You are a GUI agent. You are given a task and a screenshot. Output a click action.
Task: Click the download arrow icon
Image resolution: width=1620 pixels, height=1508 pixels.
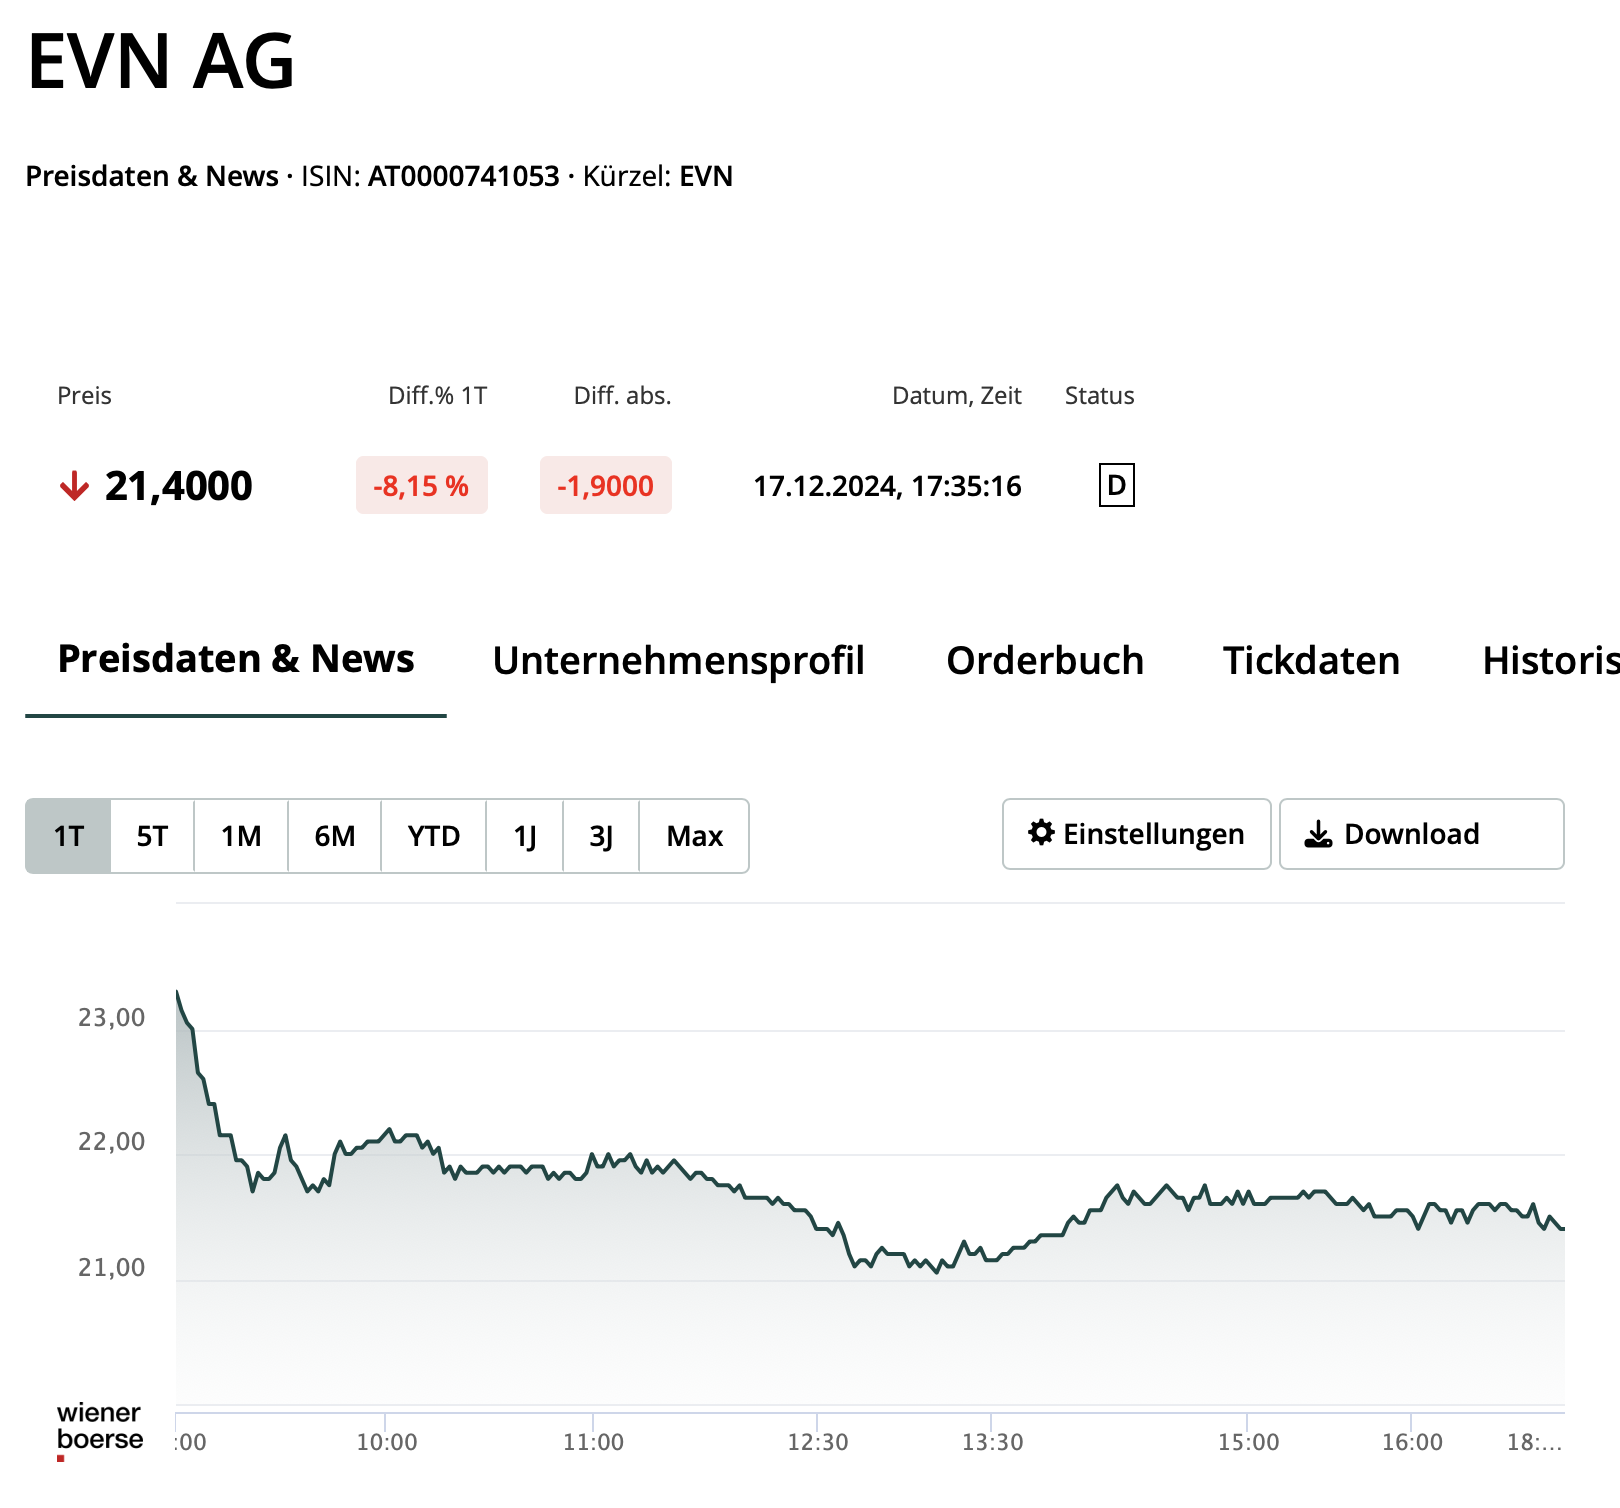(1318, 834)
